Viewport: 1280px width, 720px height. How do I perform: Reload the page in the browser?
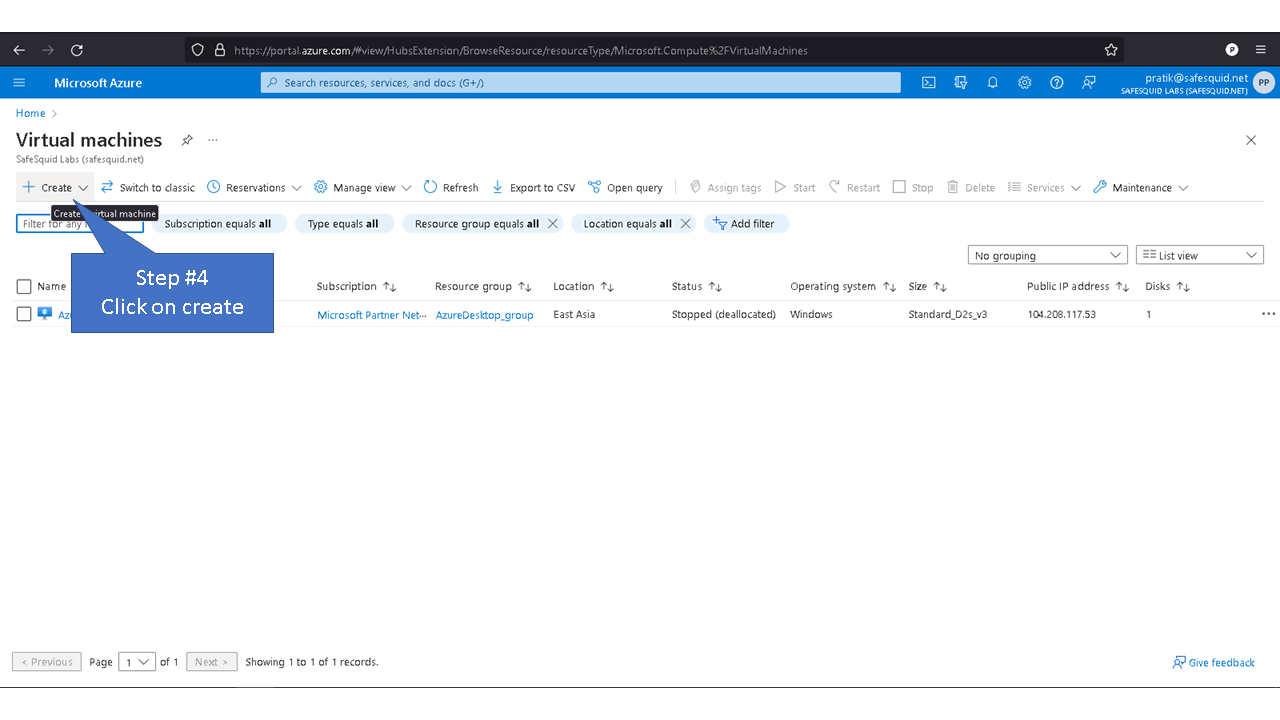pyautogui.click(x=77, y=50)
